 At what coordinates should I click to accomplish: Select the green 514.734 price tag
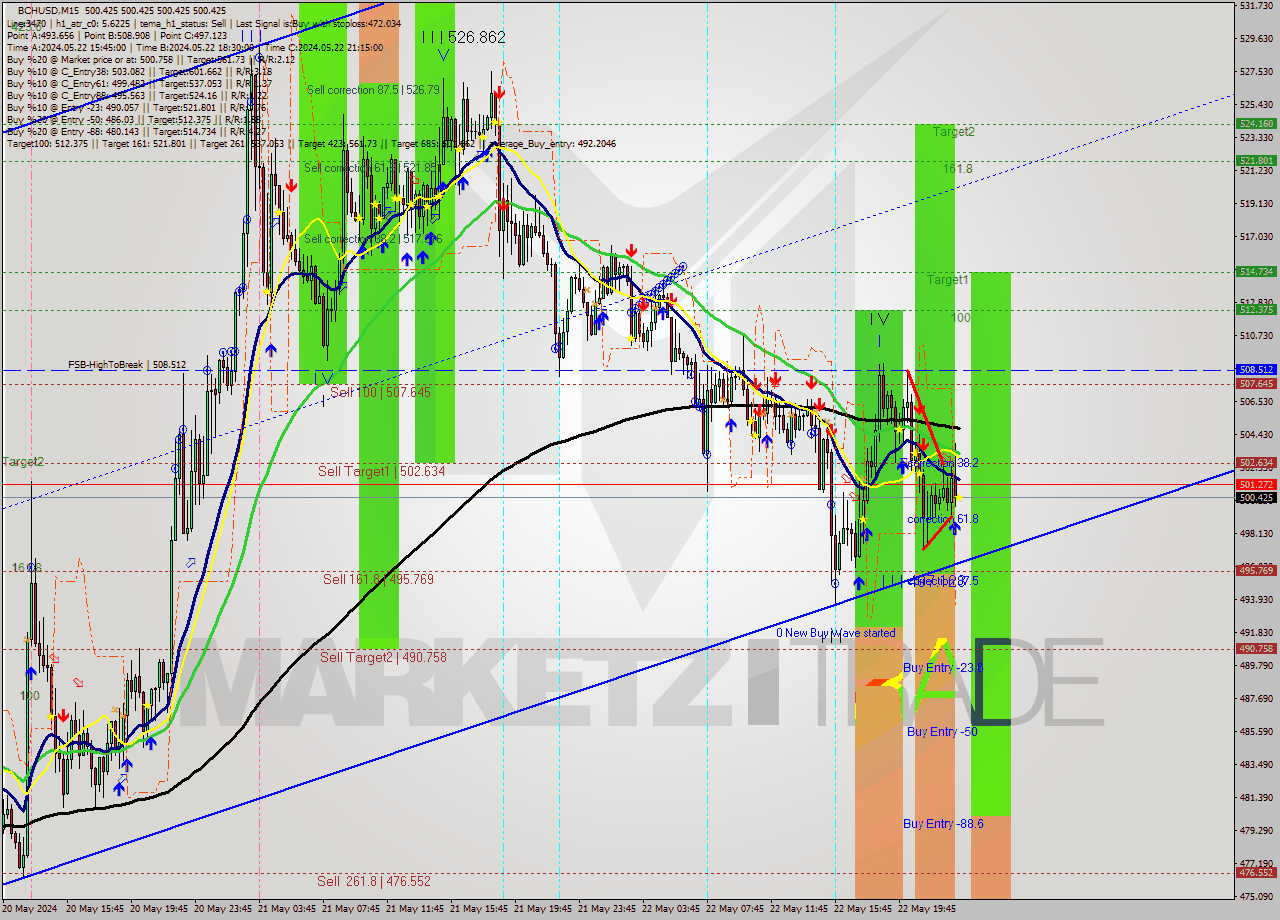point(1256,271)
